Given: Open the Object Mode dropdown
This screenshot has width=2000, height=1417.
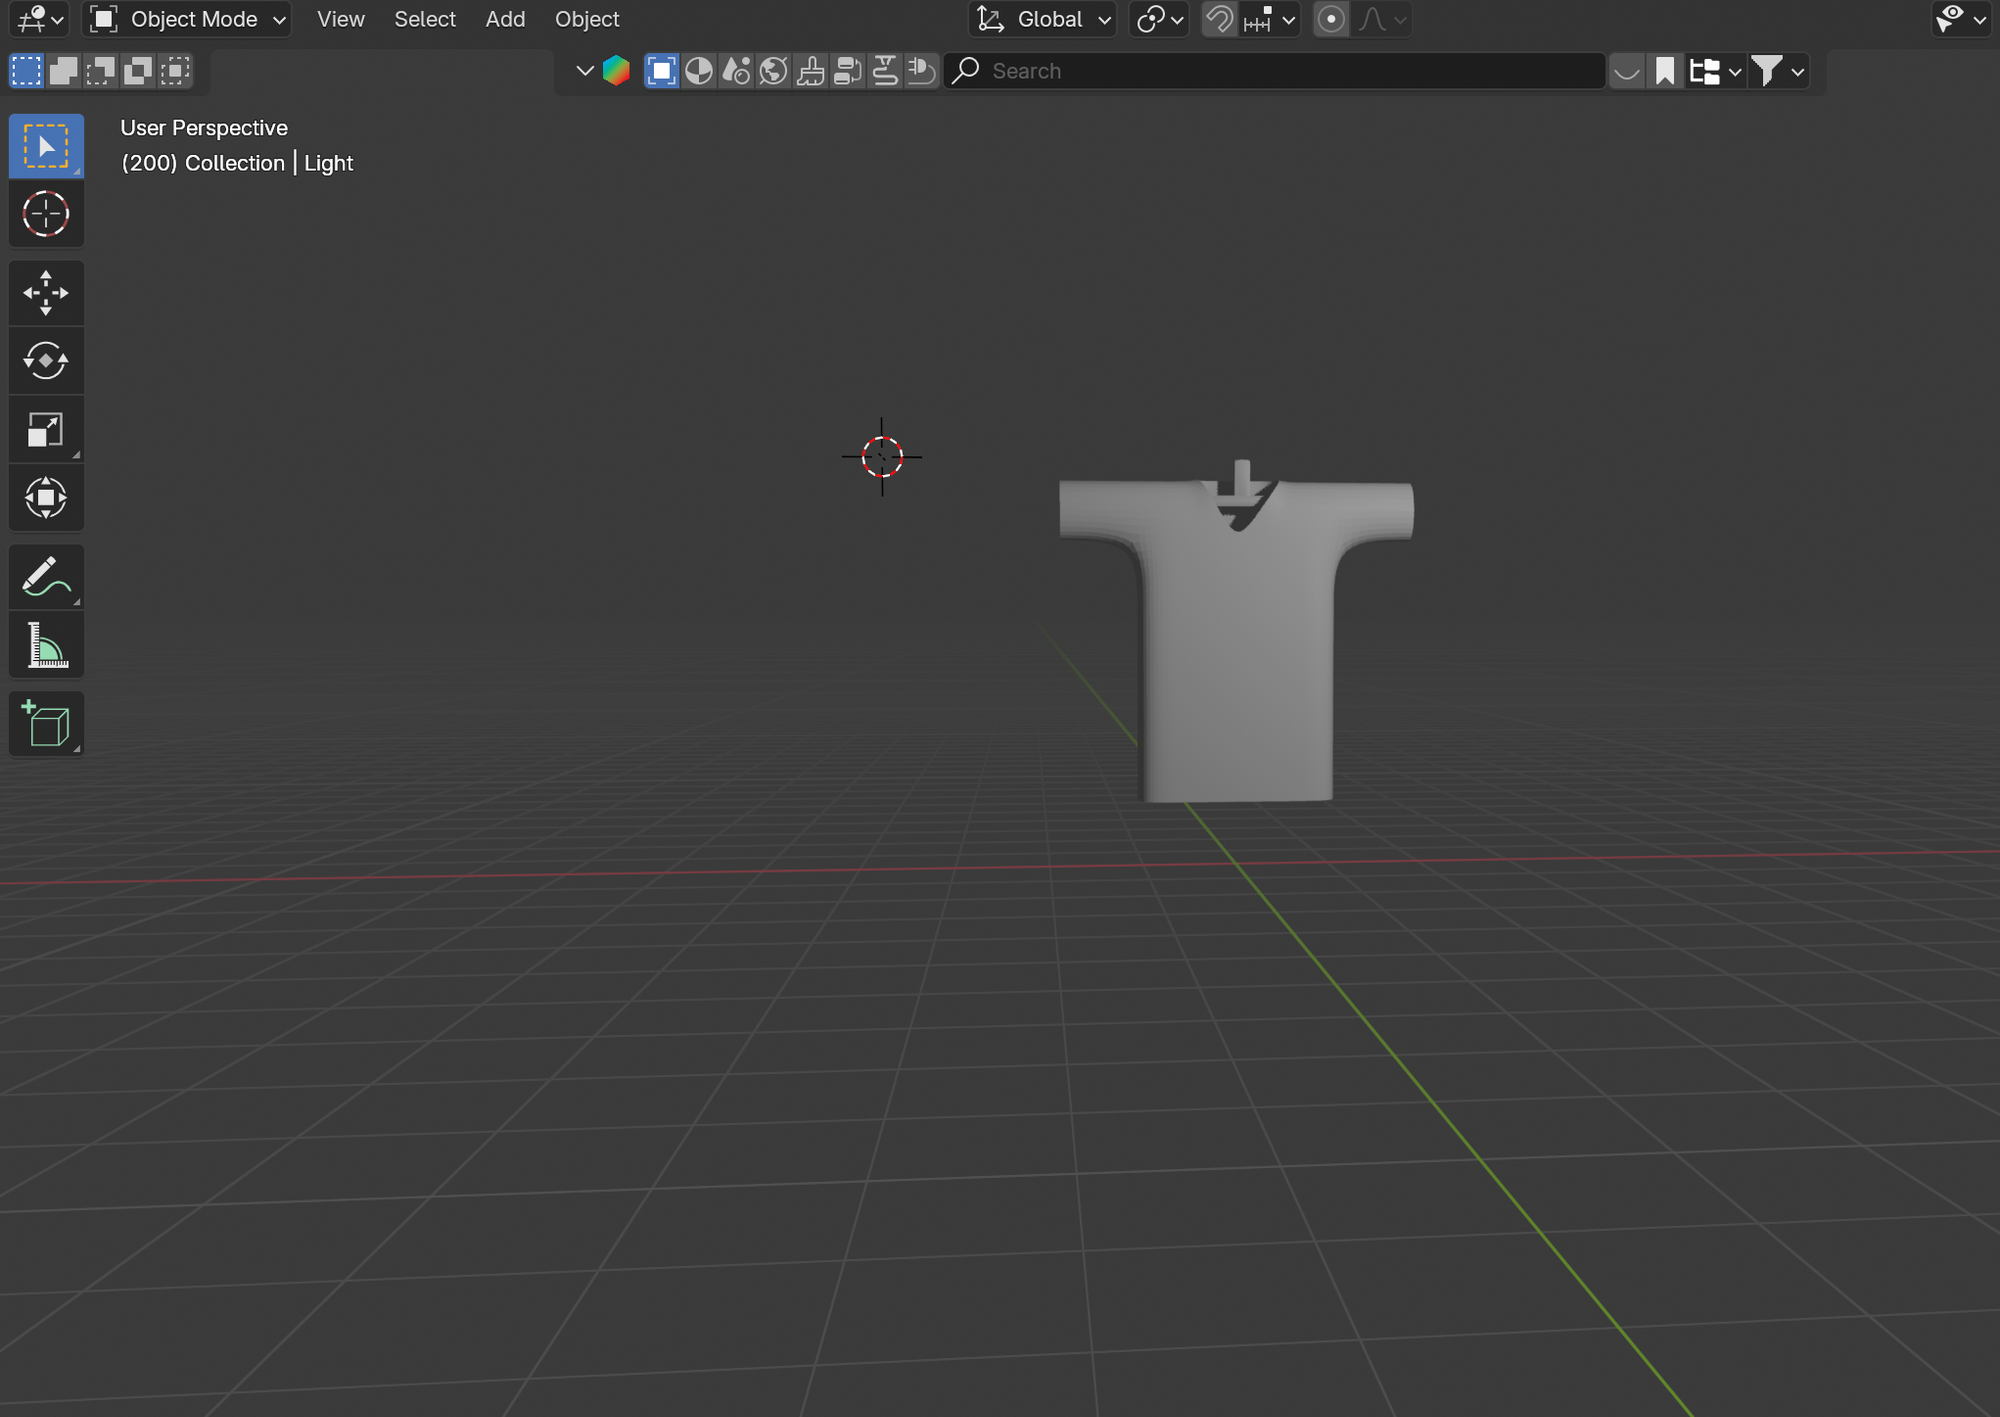Looking at the screenshot, I should click(189, 19).
